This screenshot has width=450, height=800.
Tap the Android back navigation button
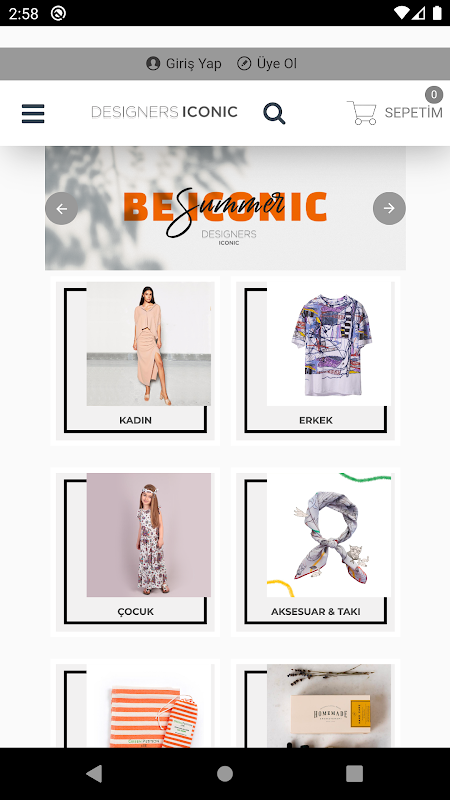click(x=94, y=773)
